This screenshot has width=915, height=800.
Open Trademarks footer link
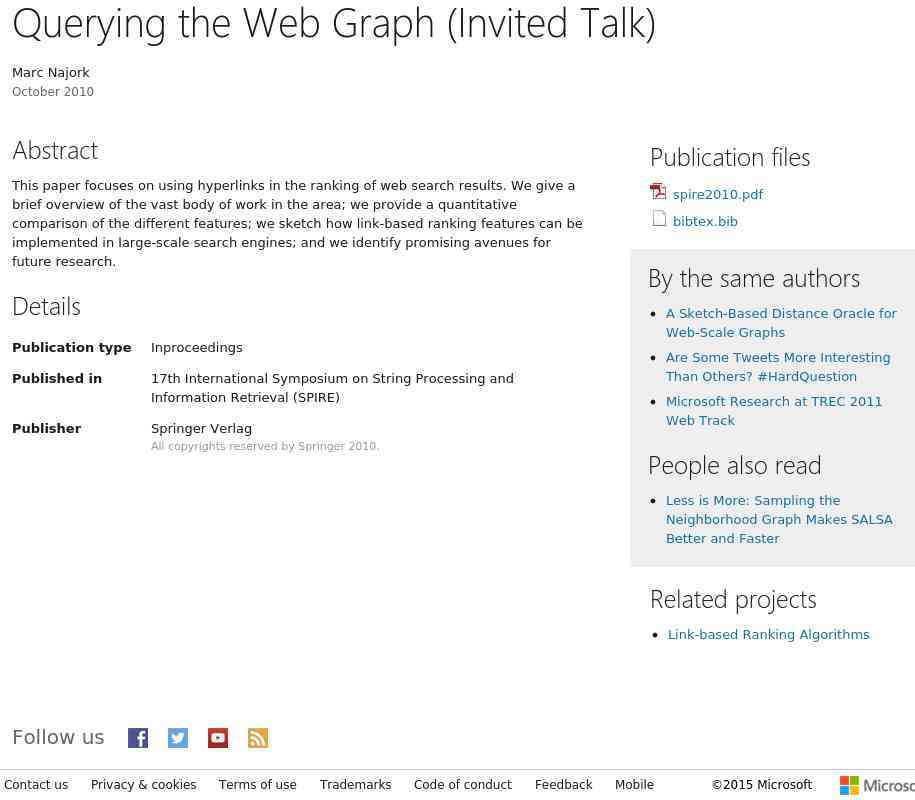355,785
